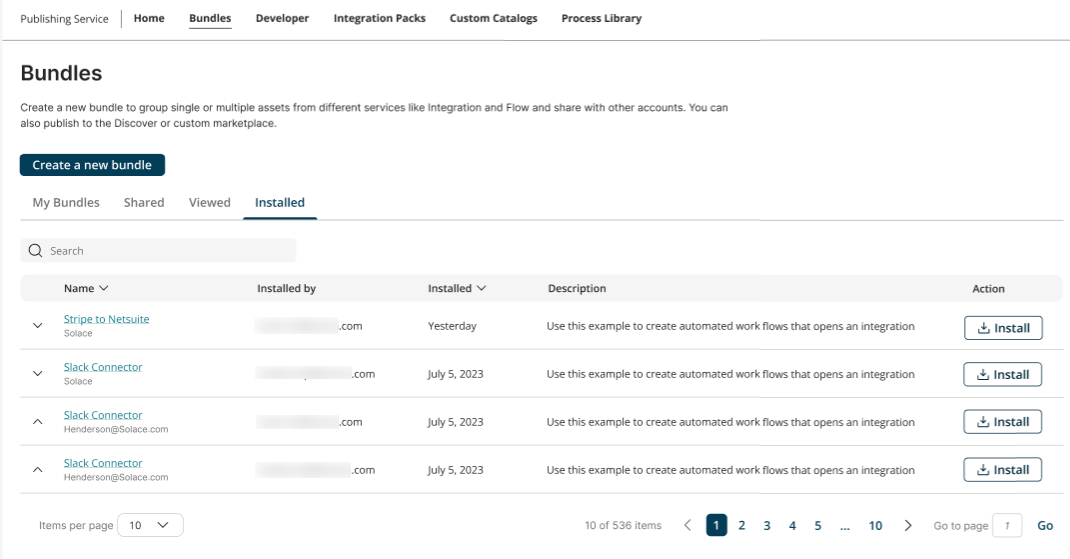1070x559 pixels.
Task: Click the search magnifier icon
Action: [x=36, y=251]
